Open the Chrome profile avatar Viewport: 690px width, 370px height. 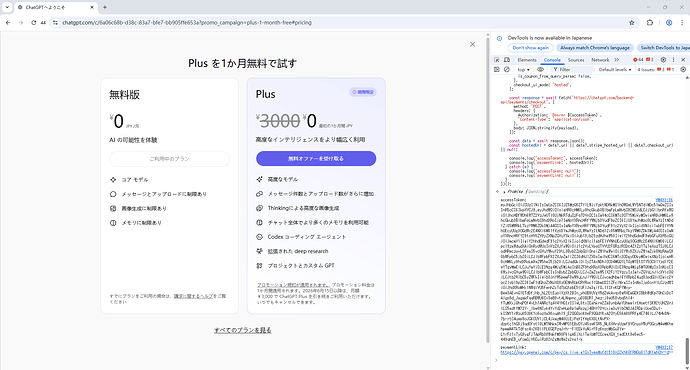tap(669, 22)
